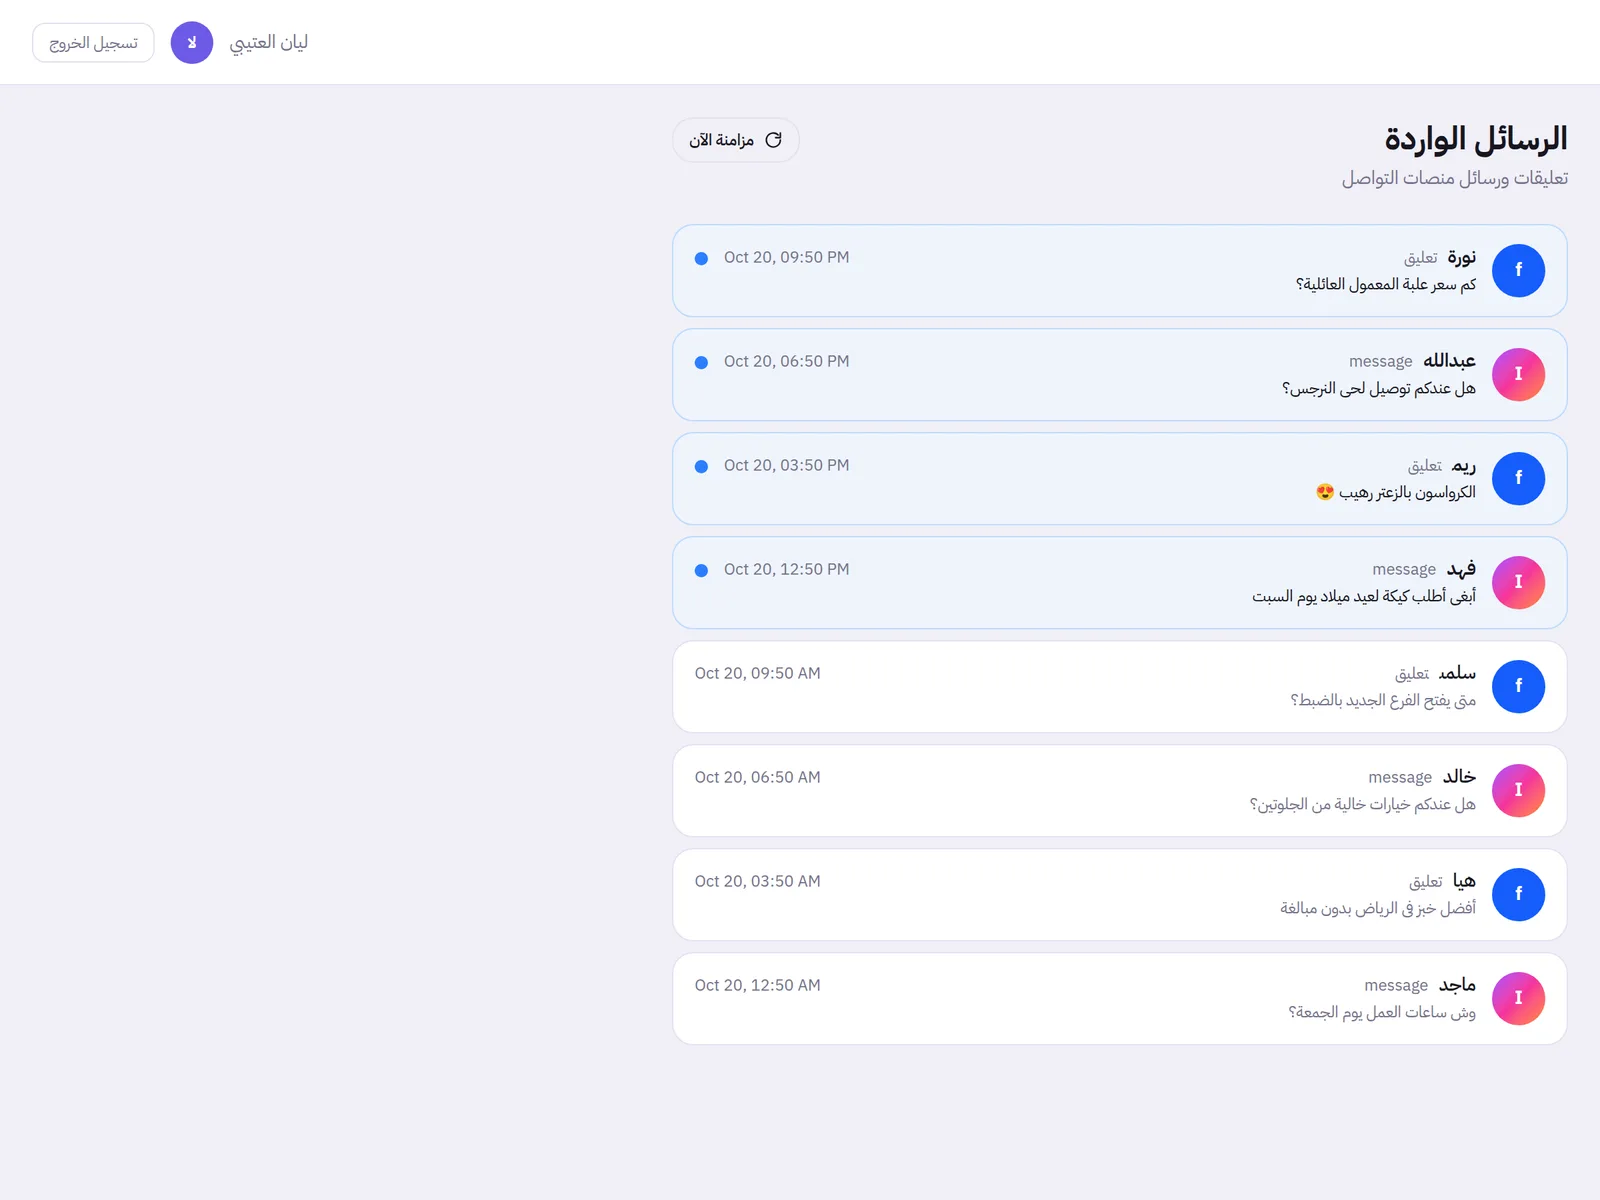Click timestamp Oct 20, 12:50 AM
This screenshot has width=1600, height=1200.
coord(758,985)
